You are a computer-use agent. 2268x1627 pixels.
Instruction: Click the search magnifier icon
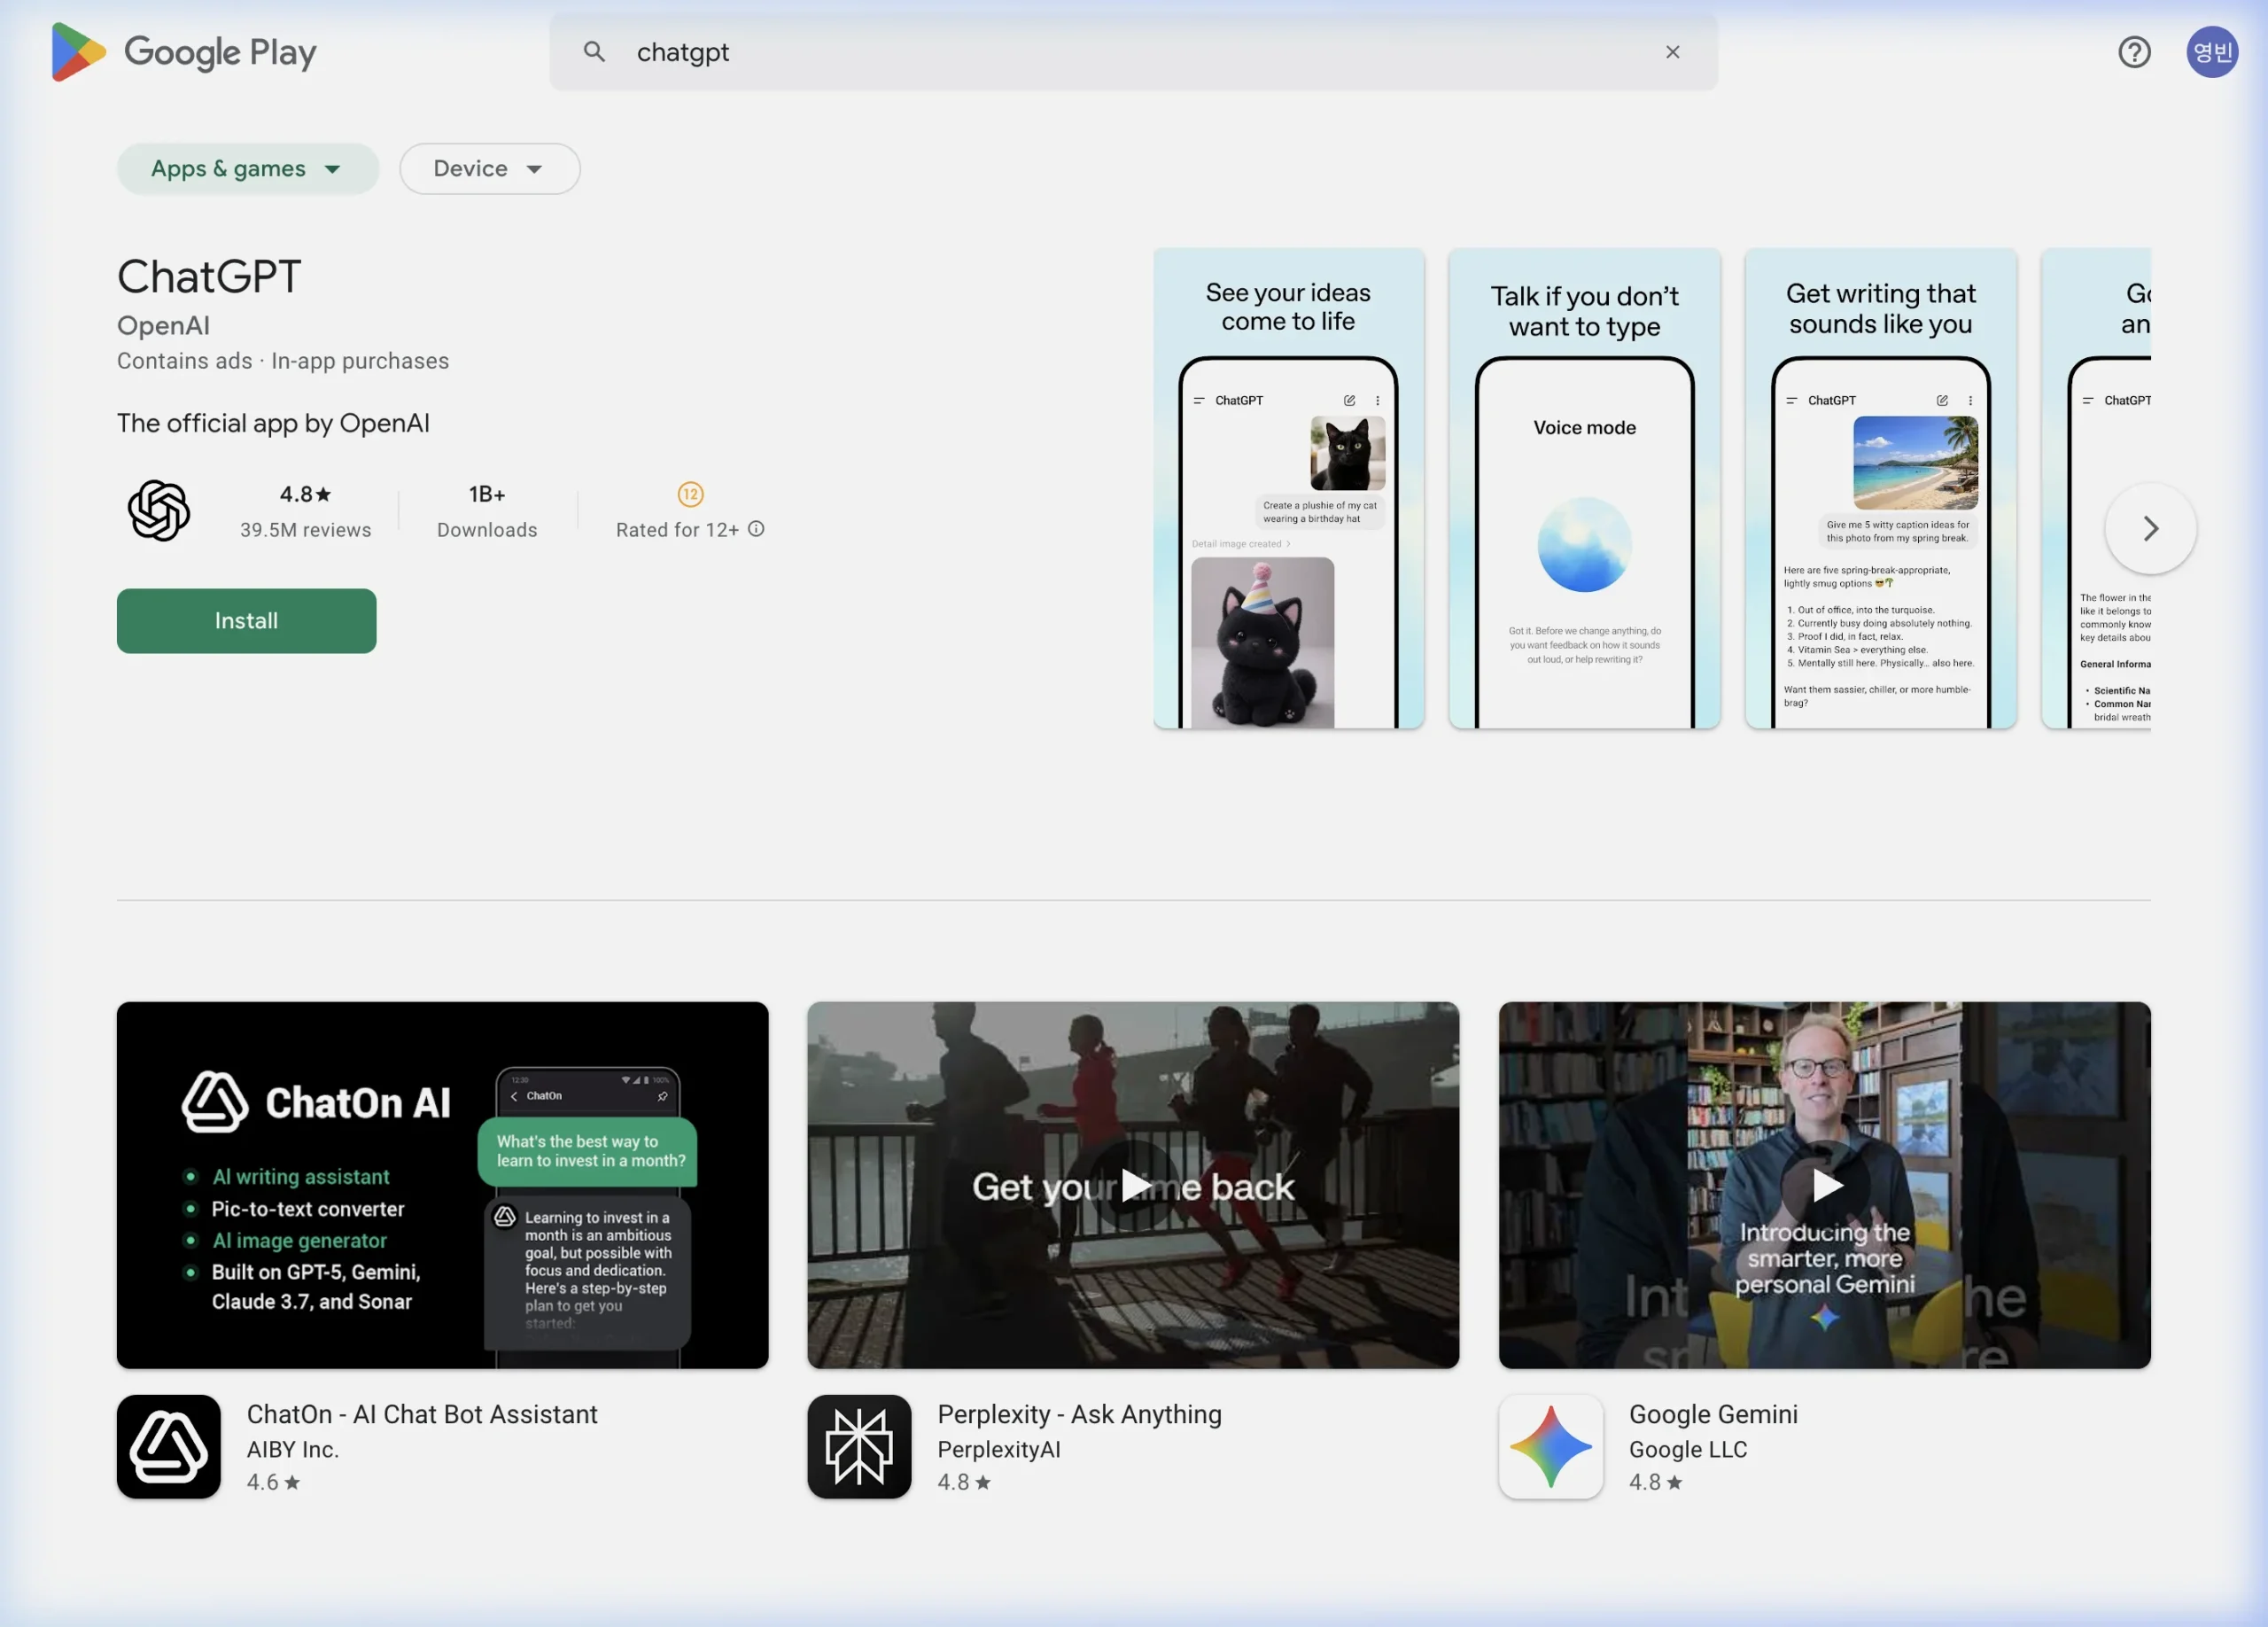click(594, 52)
